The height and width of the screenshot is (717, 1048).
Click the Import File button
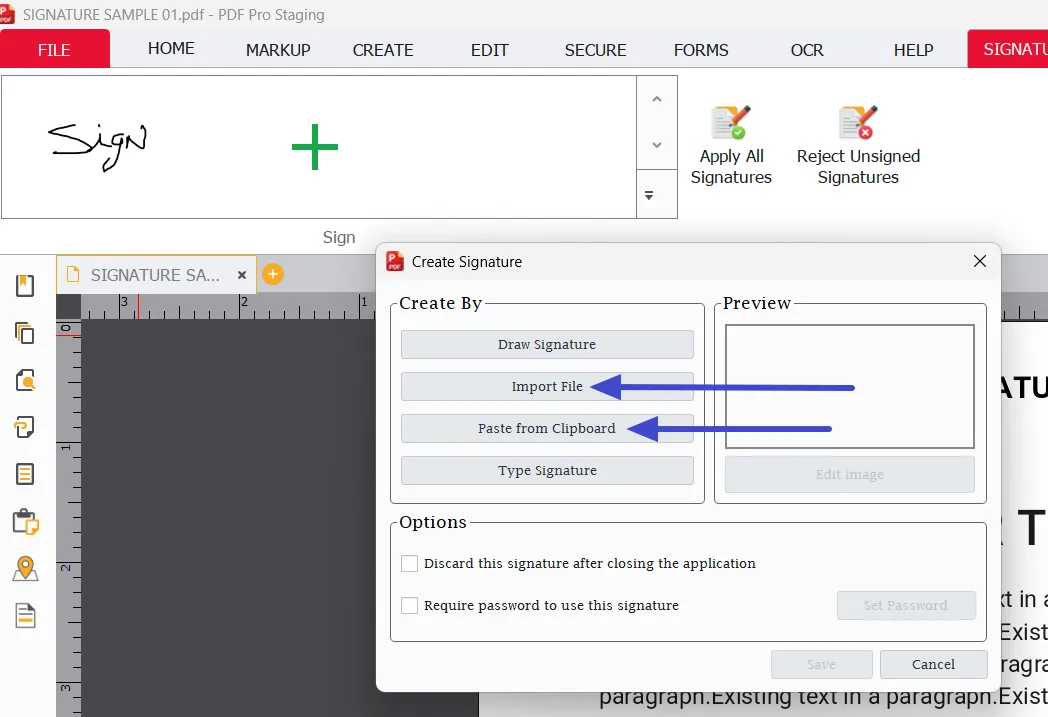pyautogui.click(x=547, y=386)
